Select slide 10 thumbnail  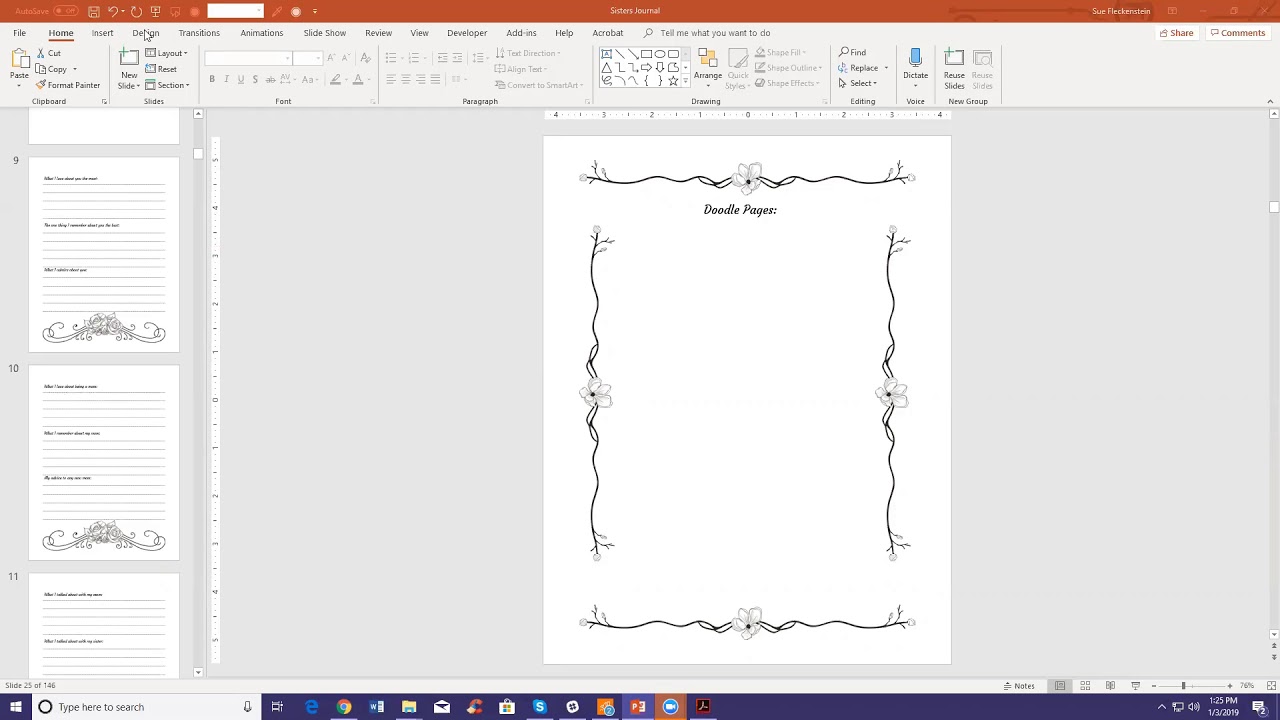click(x=104, y=462)
